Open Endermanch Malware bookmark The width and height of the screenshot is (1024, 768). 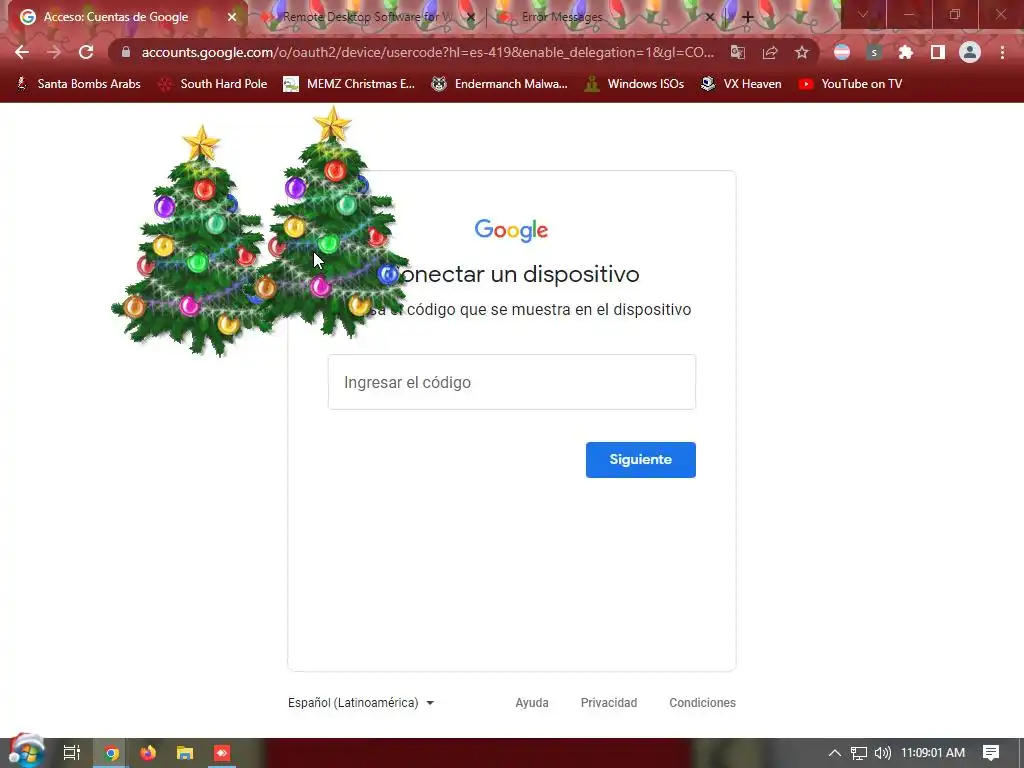pyautogui.click(x=499, y=84)
